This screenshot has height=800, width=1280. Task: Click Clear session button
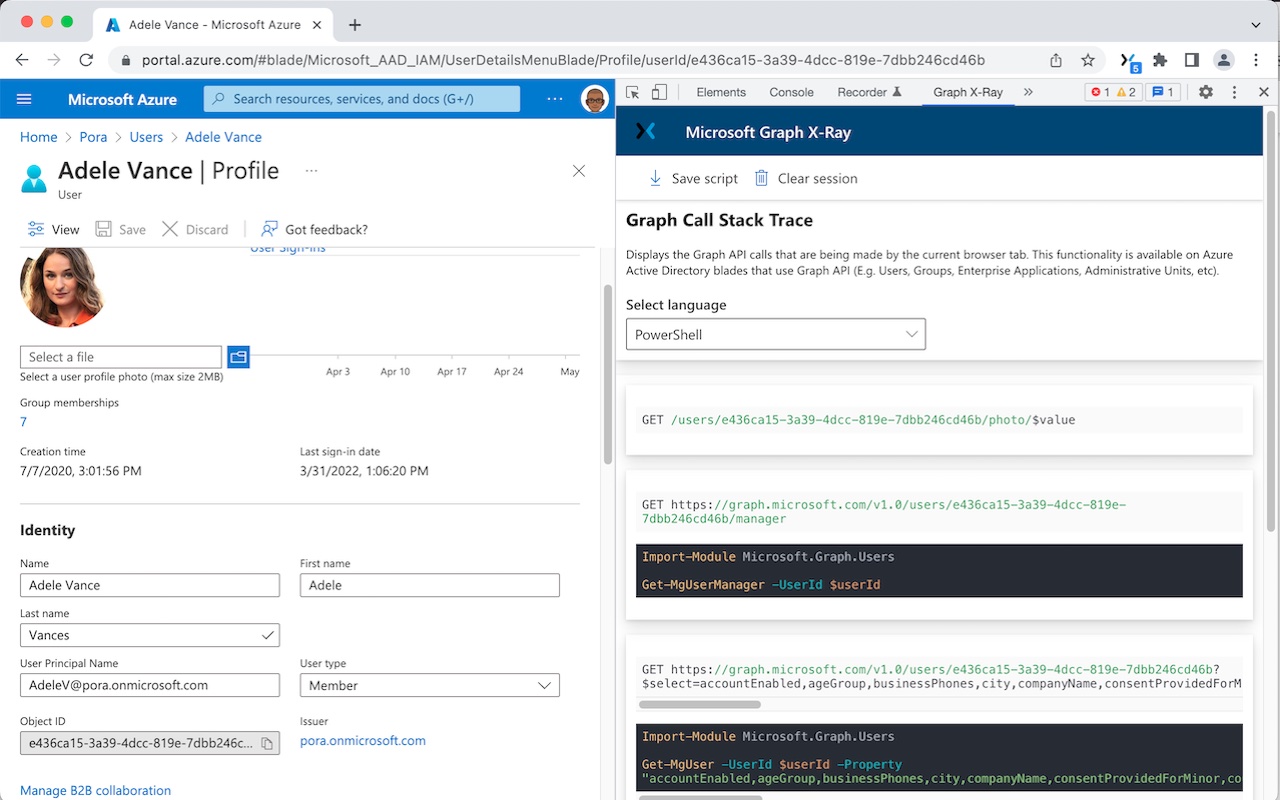pyautogui.click(x=806, y=178)
